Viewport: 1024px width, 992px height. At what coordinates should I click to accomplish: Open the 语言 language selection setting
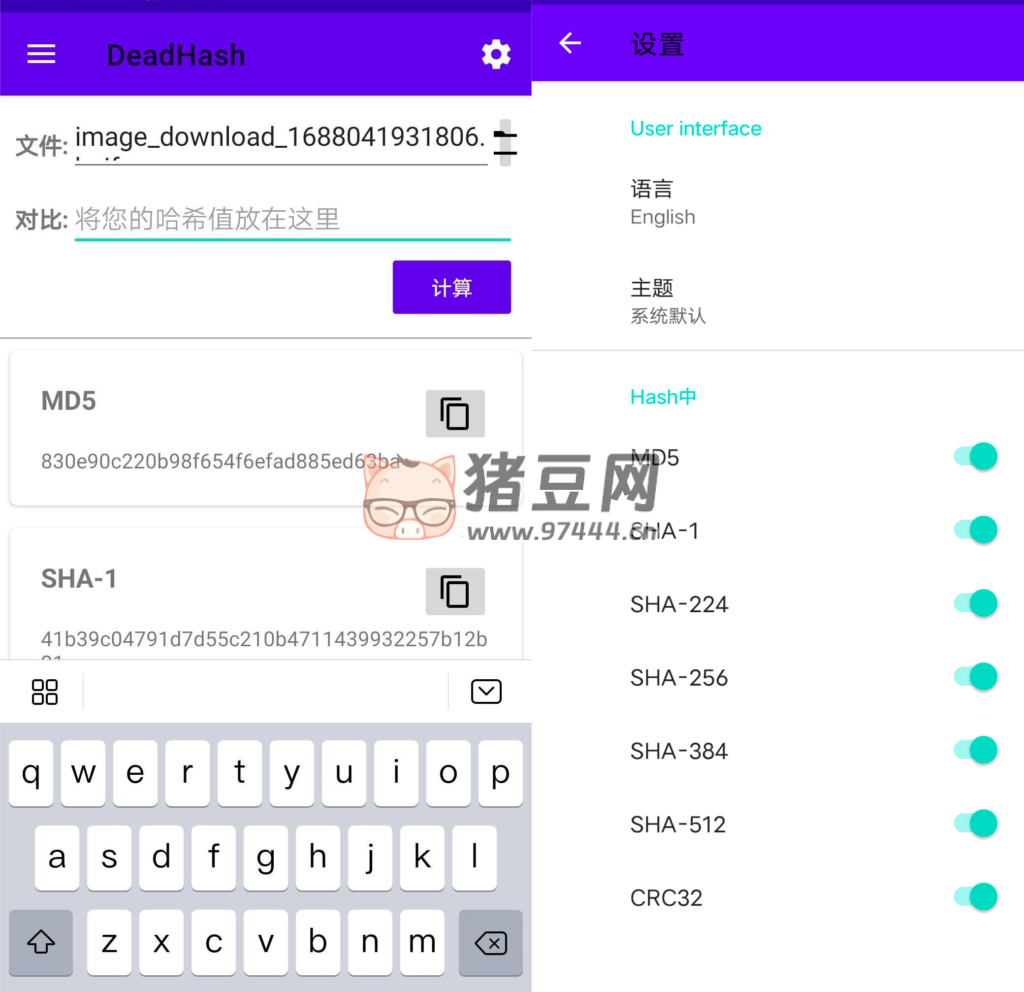[663, 202]
